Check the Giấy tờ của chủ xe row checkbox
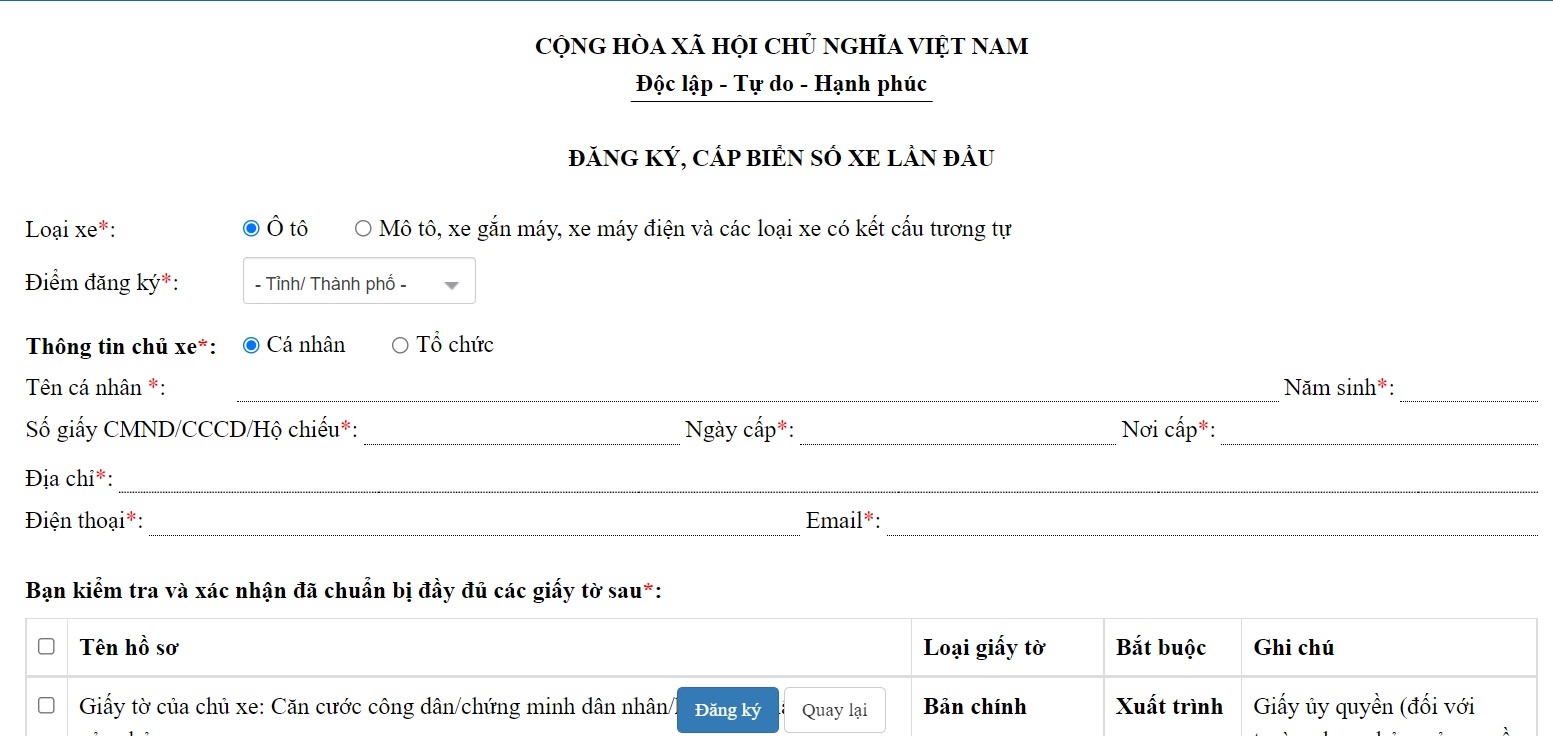Screen dimensions: 1553x736 coord(46,706)
